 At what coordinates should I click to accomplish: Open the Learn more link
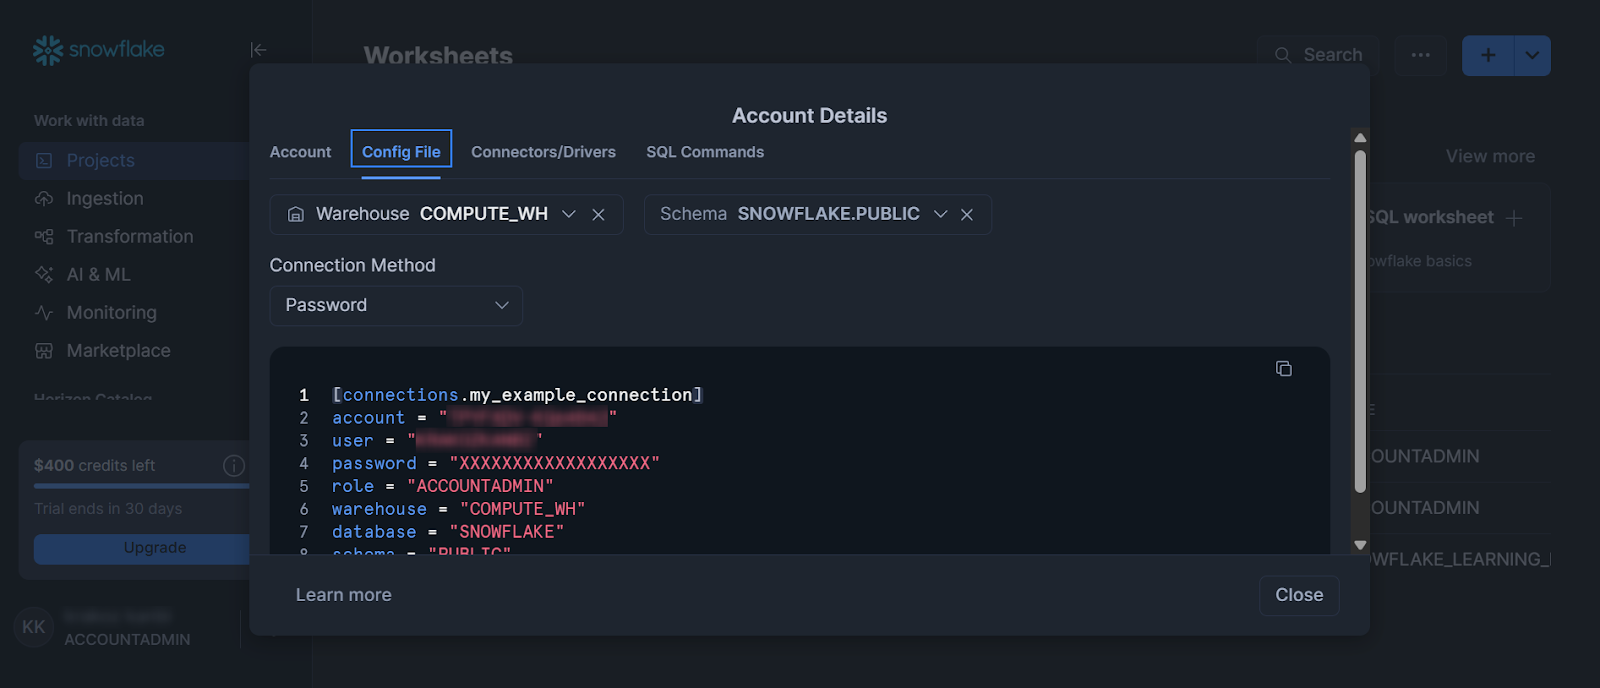point(343,595)
